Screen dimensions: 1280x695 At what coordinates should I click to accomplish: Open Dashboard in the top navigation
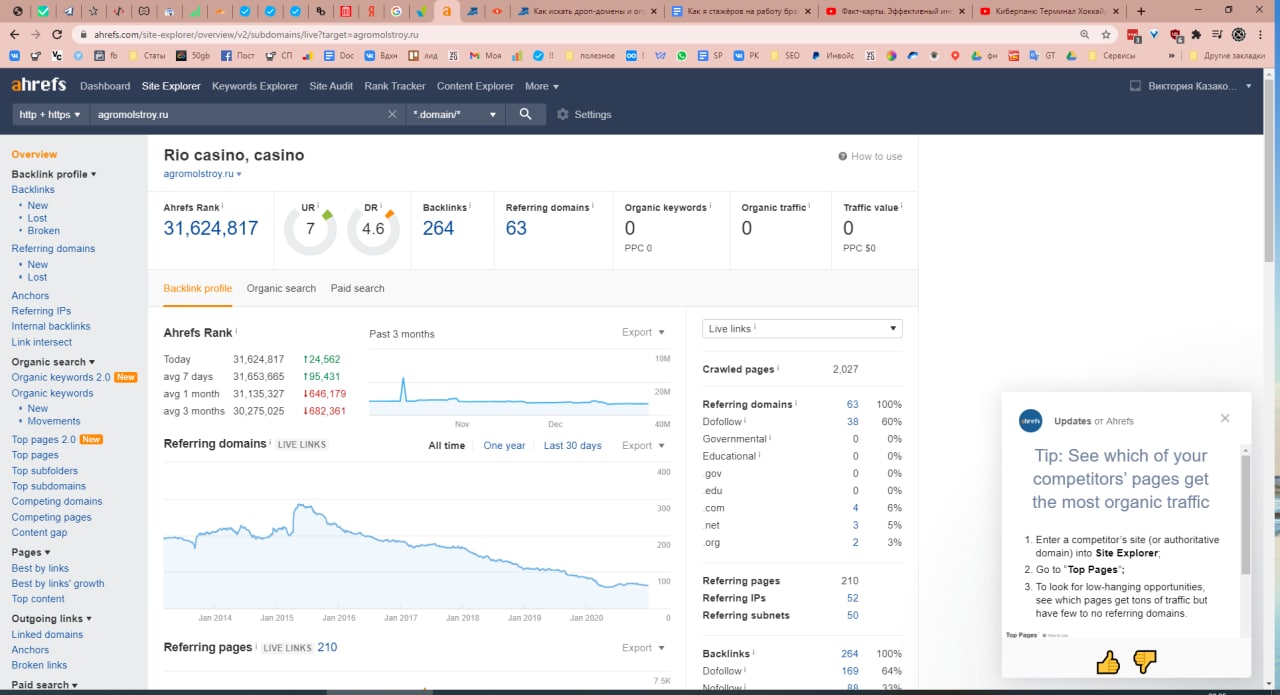[x=105, y=86]
